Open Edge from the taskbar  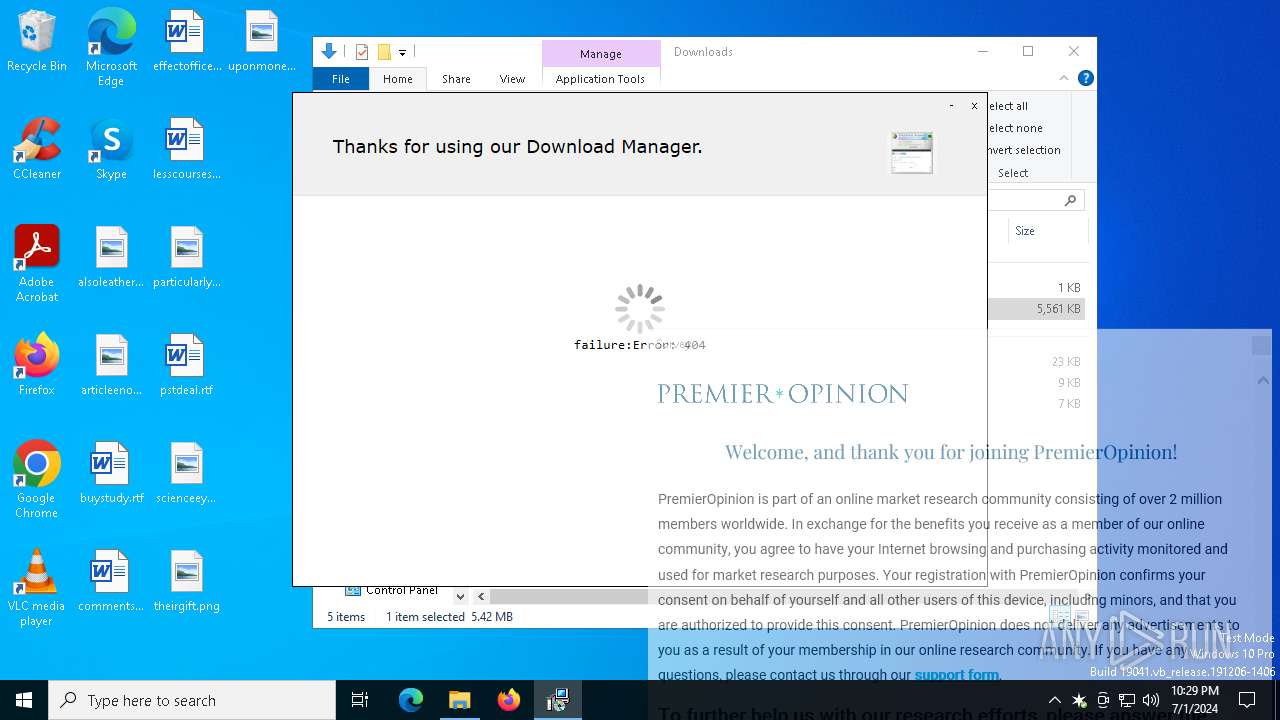[411, 700]
